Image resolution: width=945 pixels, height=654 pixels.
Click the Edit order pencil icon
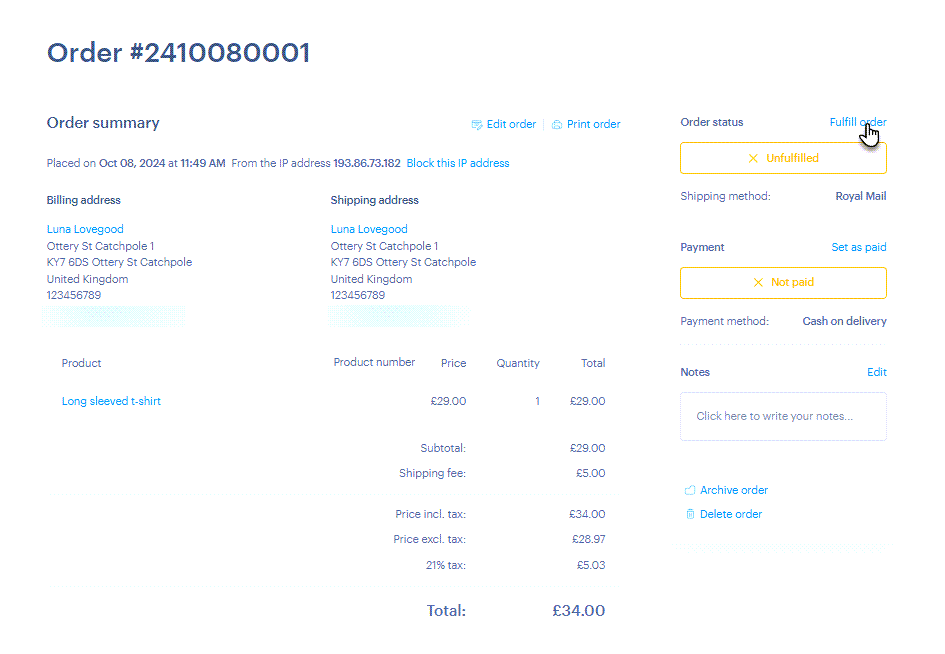pyautogui.click(x=477, y=125)
